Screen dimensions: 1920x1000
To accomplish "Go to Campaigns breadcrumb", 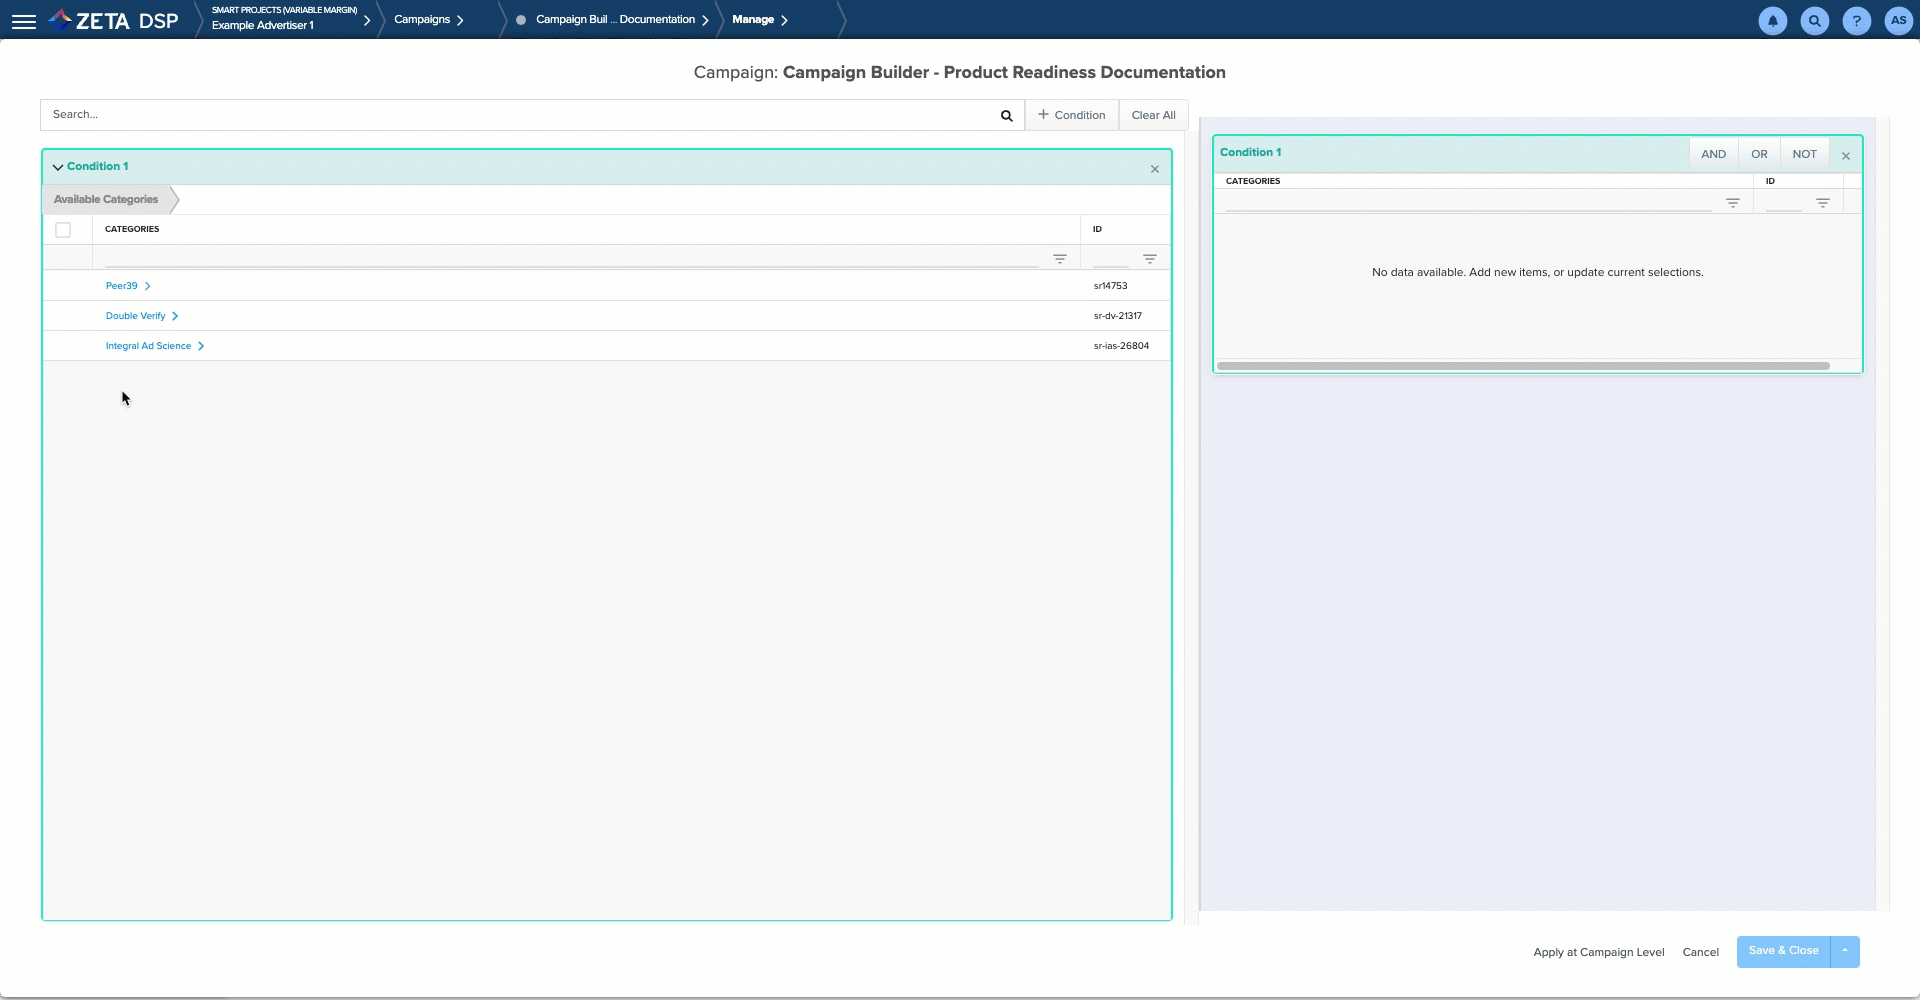I will (x=422, y=20).
